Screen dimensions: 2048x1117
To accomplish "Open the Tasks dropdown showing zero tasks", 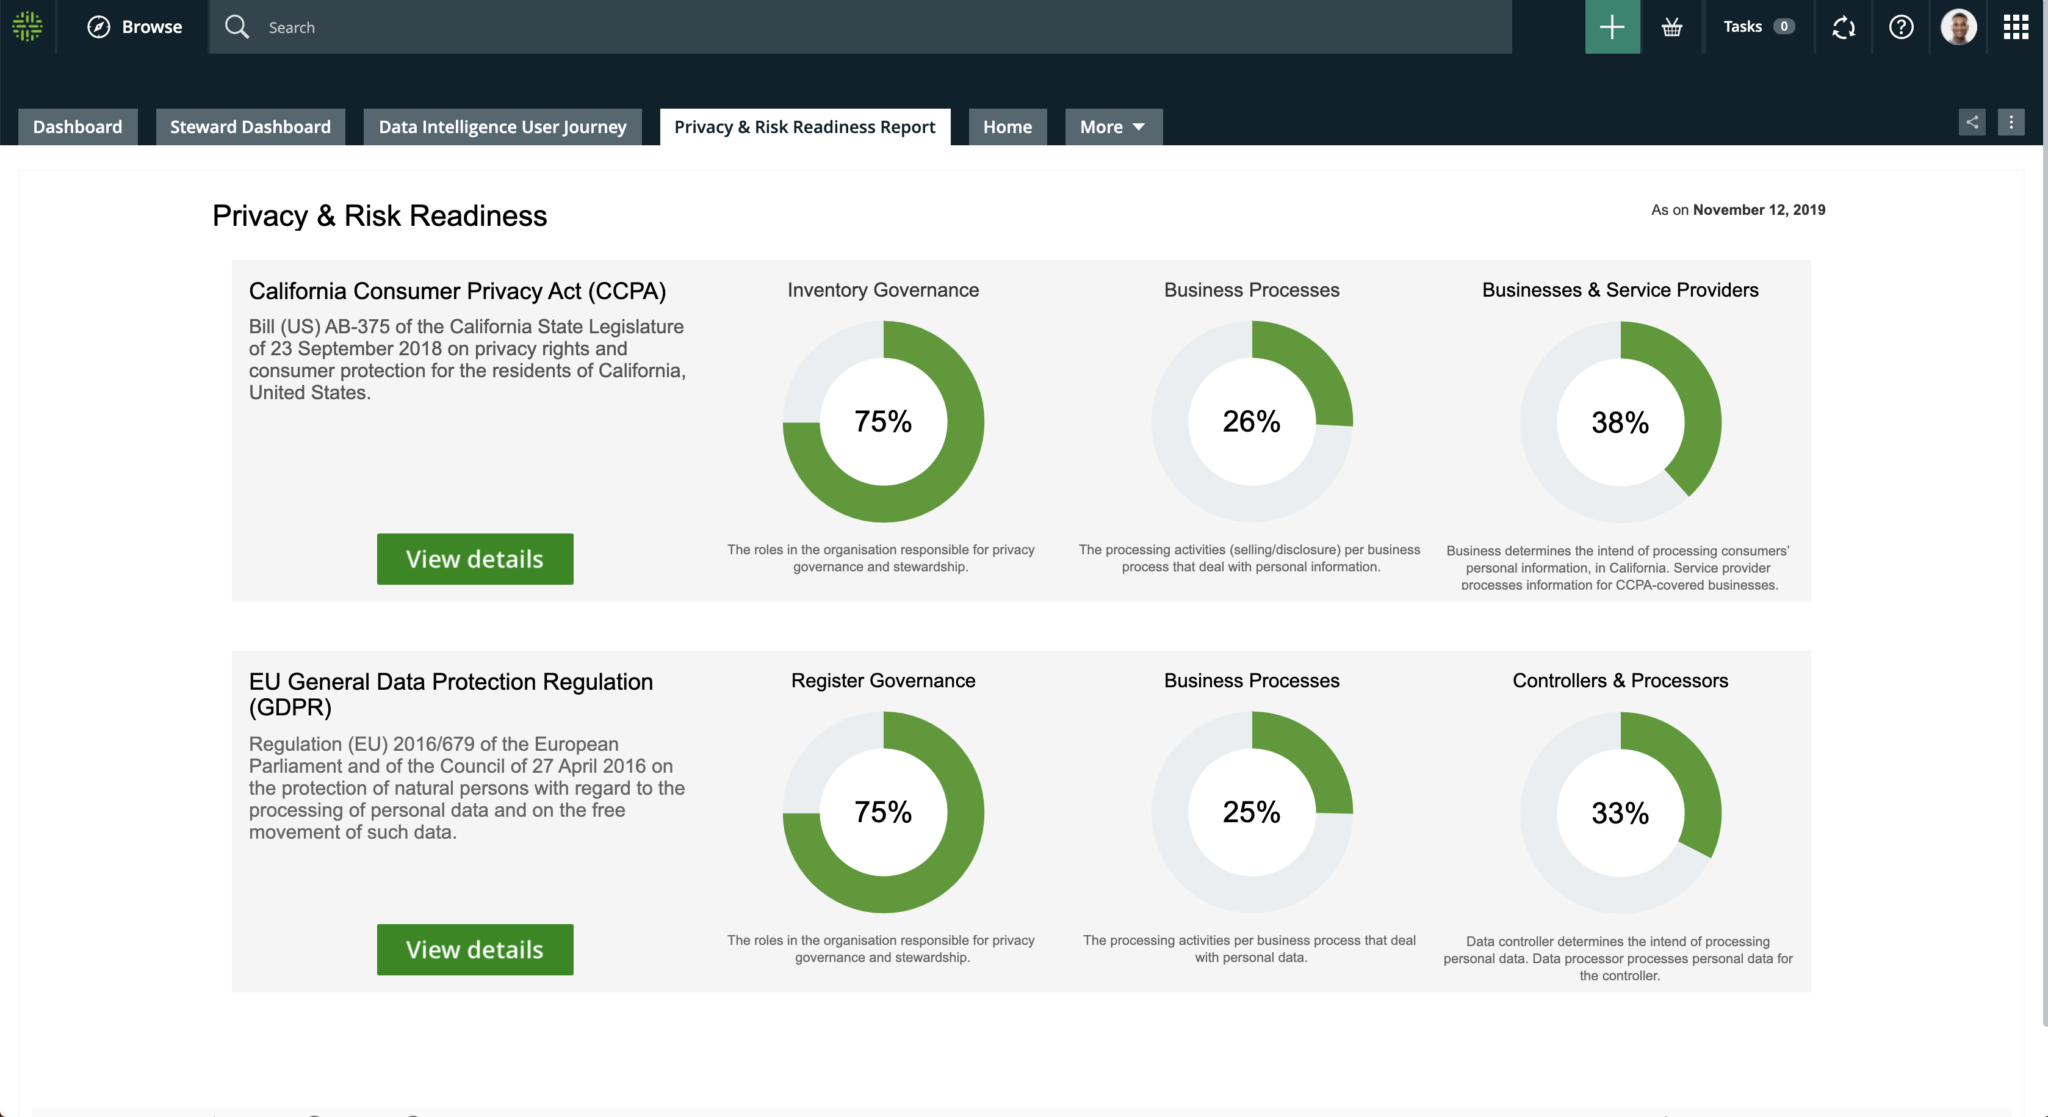I will pyautogui.click(x=1757, y=26).
